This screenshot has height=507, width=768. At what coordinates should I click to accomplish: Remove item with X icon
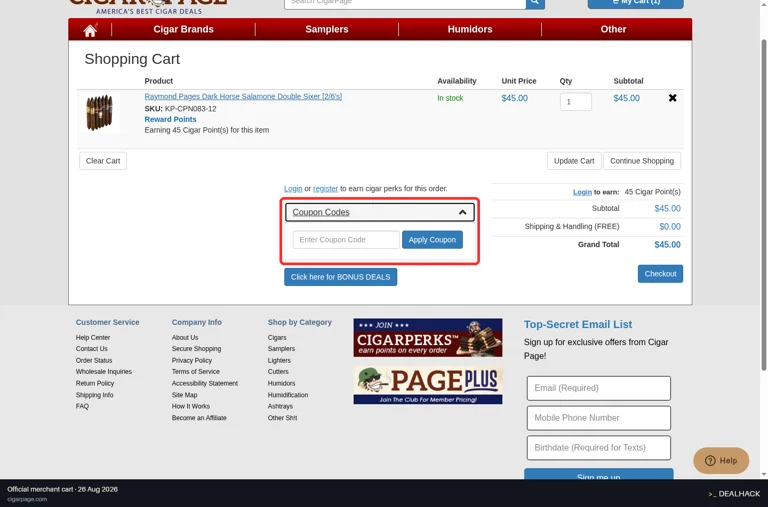(672, 98)
